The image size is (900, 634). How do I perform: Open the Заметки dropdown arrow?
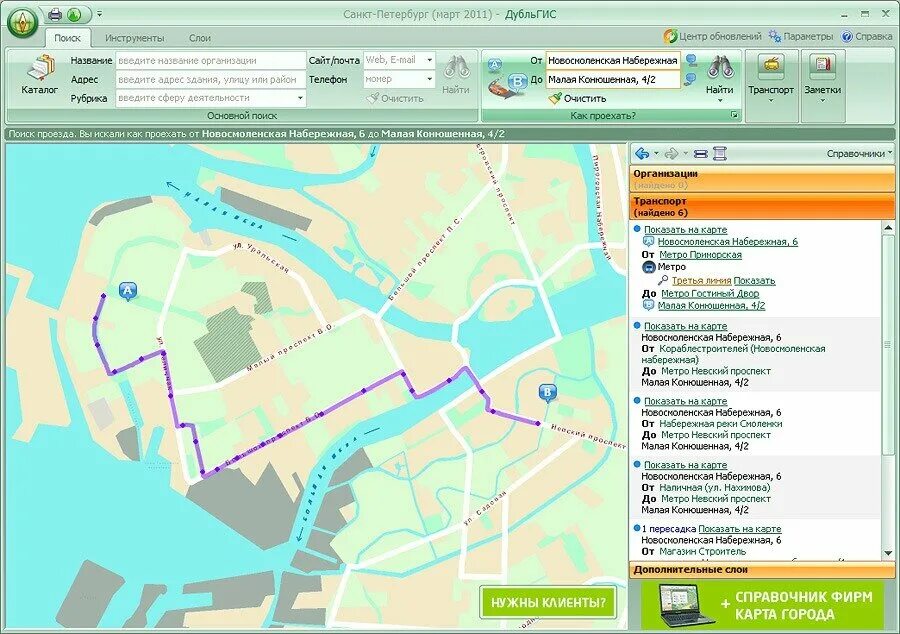(x=822, y=101)
